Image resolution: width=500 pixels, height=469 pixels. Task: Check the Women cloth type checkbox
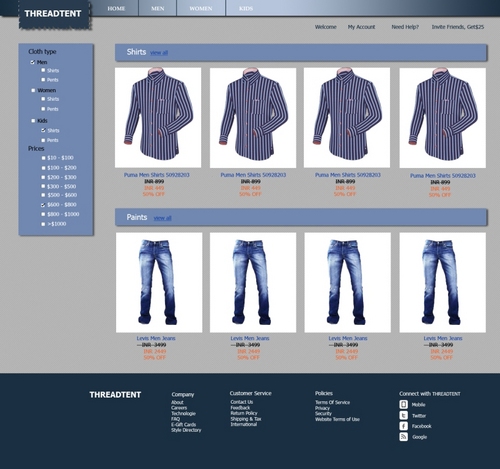click(x=33, y=90)
